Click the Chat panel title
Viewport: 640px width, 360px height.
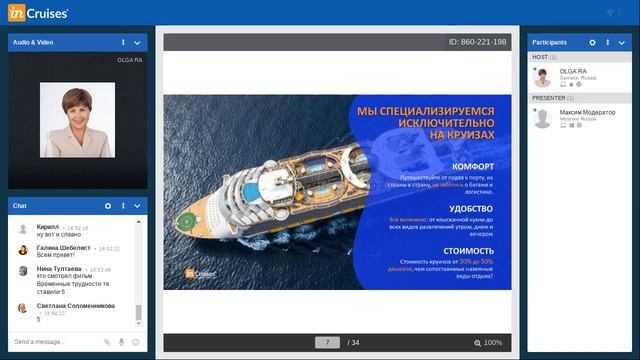click(20, 206)
